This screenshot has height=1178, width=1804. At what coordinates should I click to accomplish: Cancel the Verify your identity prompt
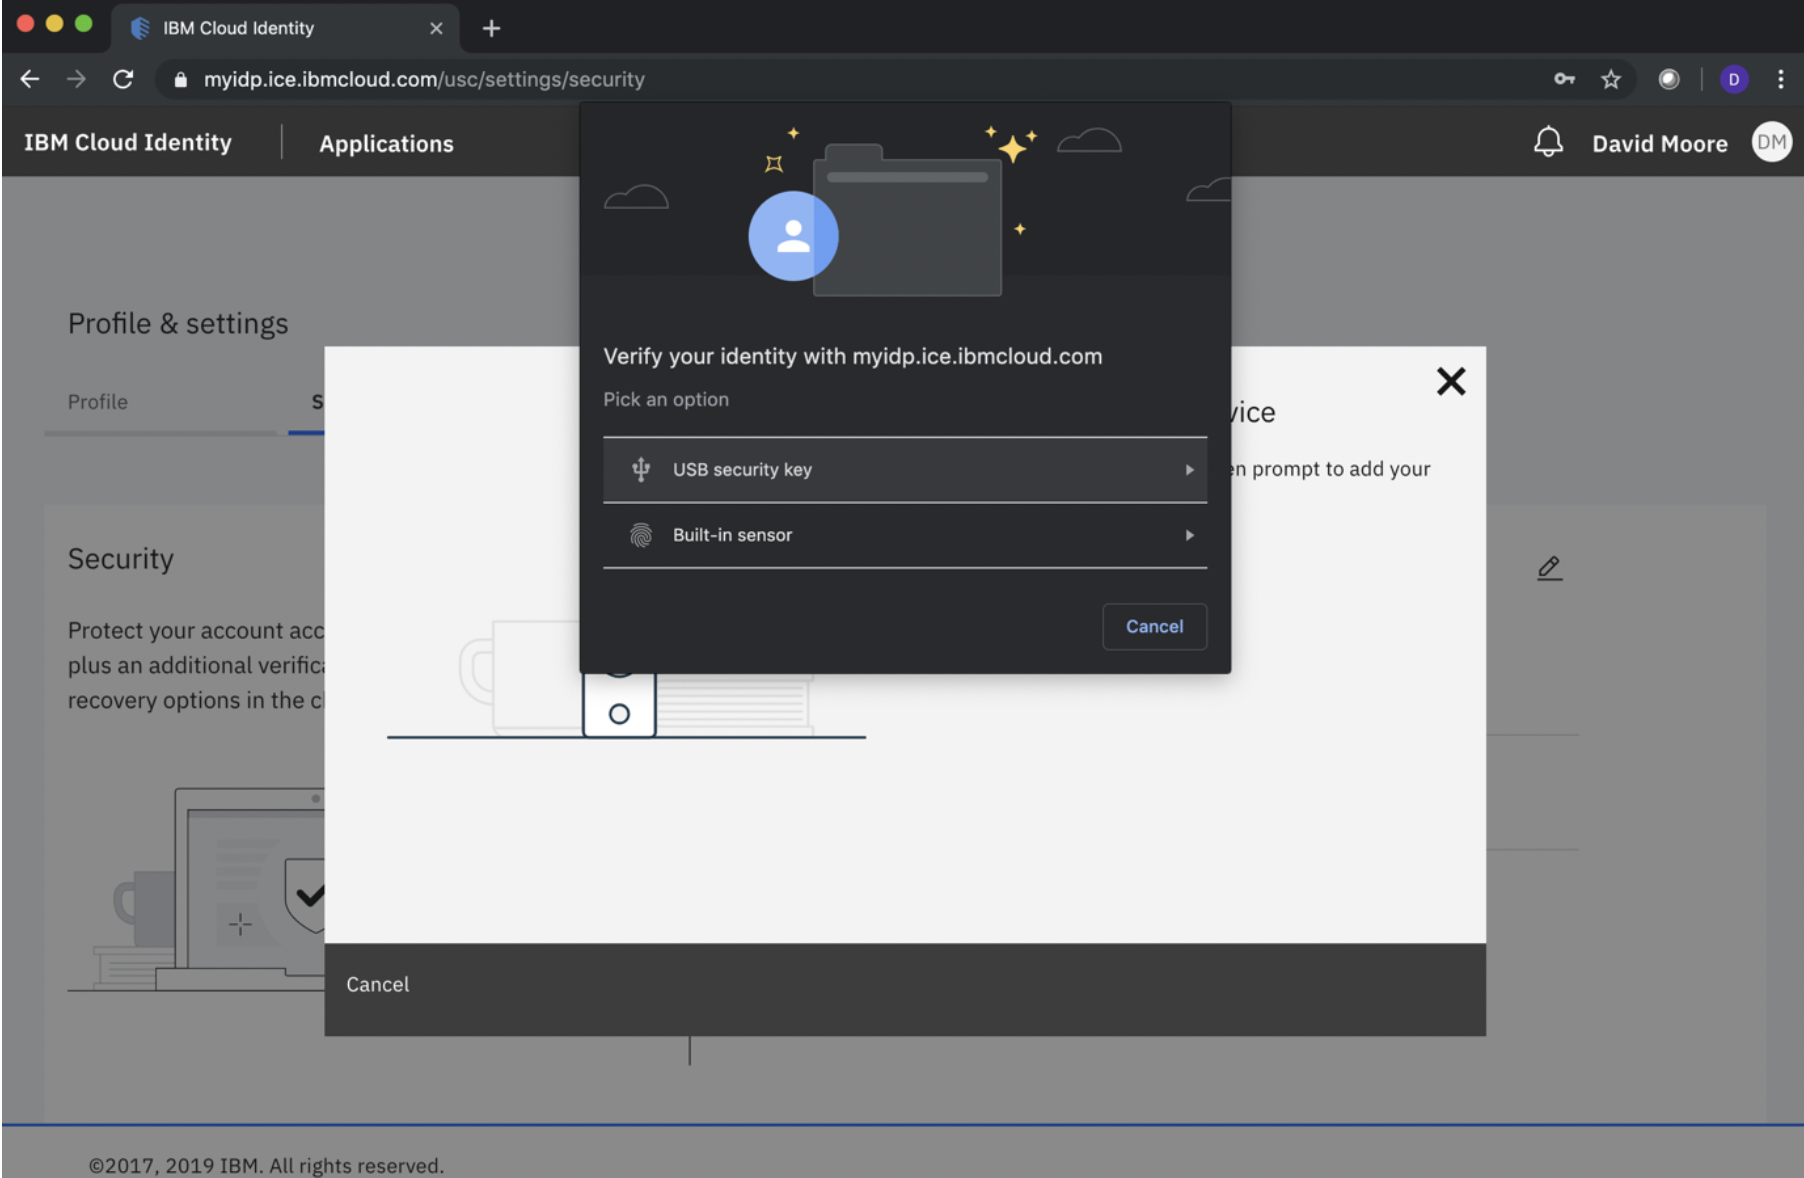[1154, 626]
